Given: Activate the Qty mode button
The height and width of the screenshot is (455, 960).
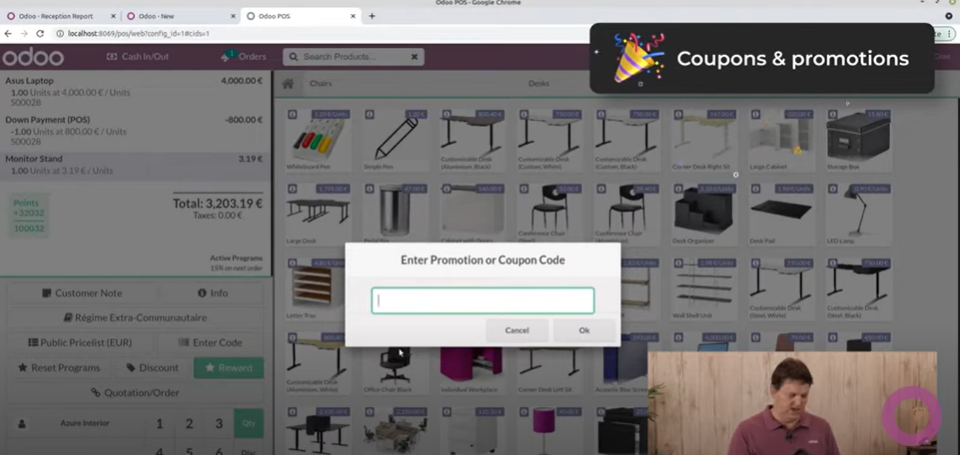Looking at the screenshot, I should pos(249,424).
